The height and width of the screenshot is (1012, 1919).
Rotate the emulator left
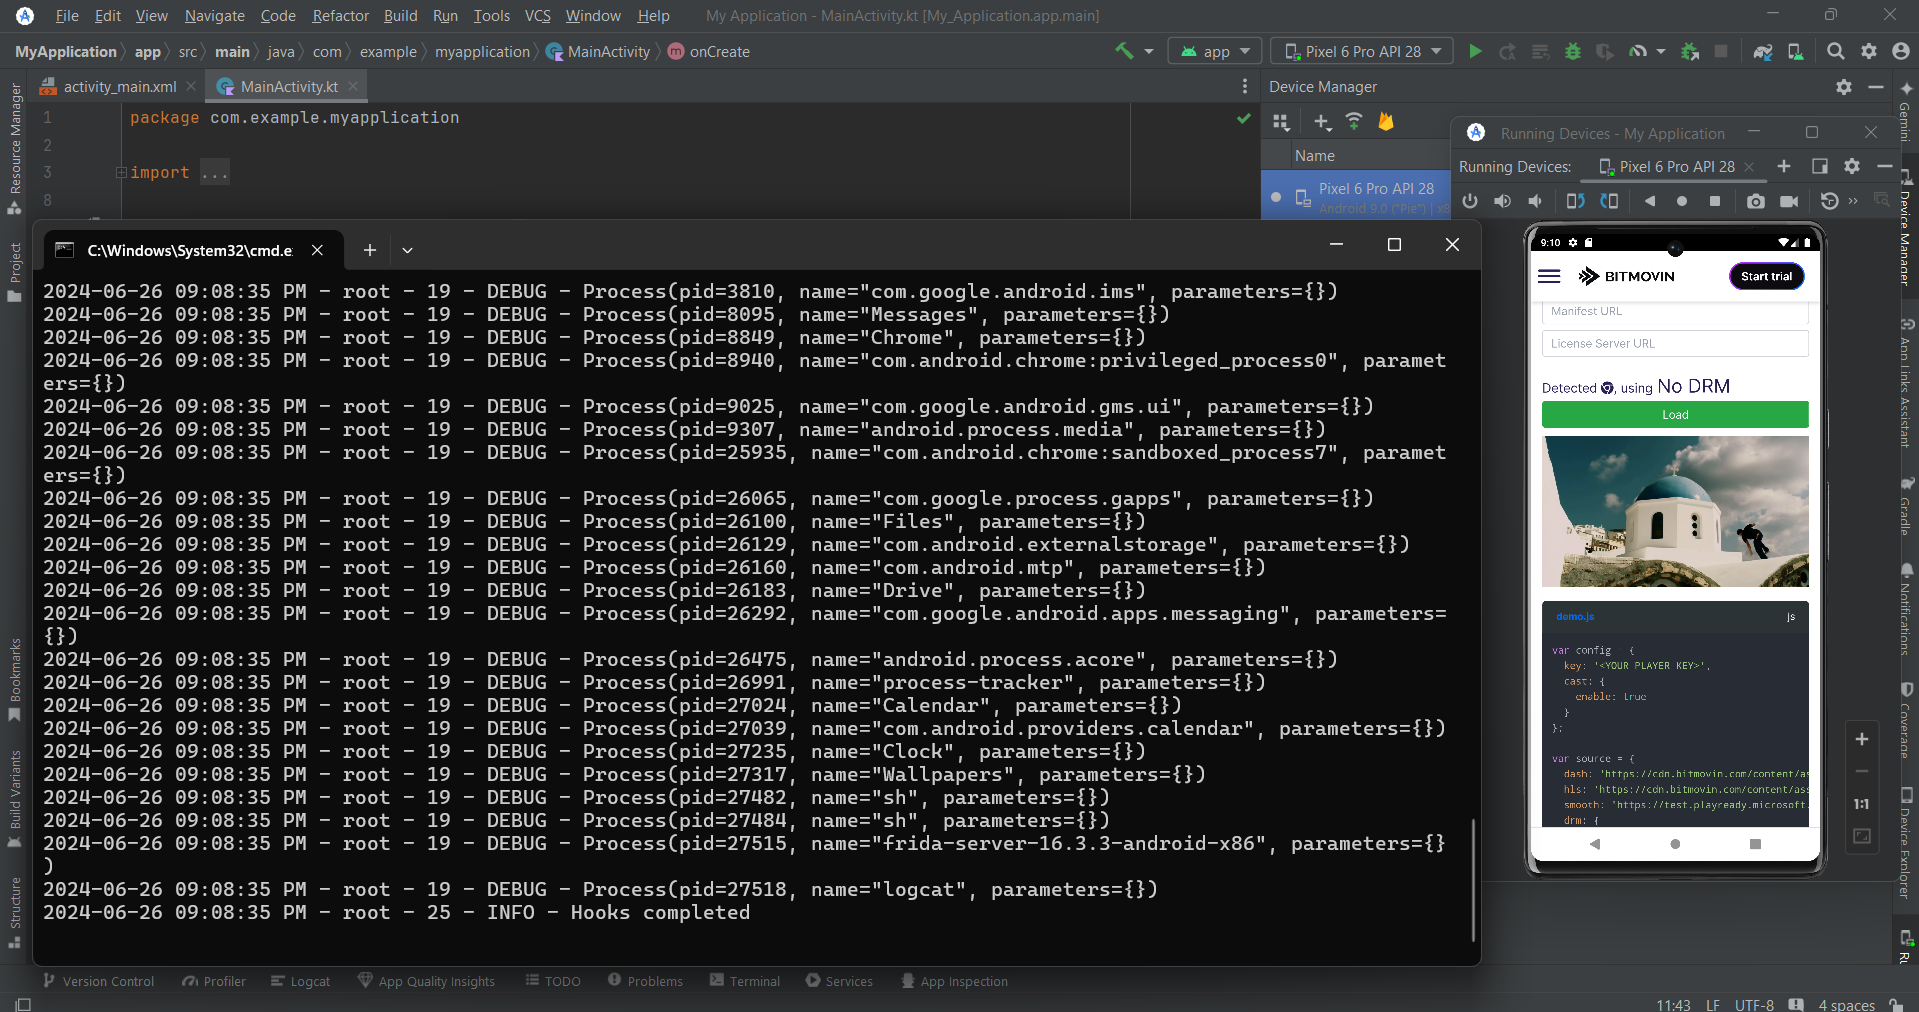coord(1575,201)
